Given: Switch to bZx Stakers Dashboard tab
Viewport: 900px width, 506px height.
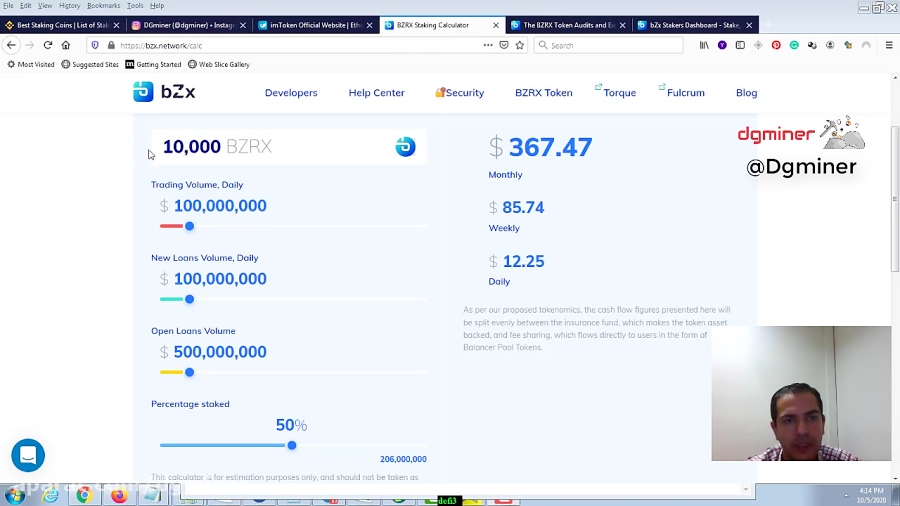Looking at the screenshot, I should click(x=695, y=25).
